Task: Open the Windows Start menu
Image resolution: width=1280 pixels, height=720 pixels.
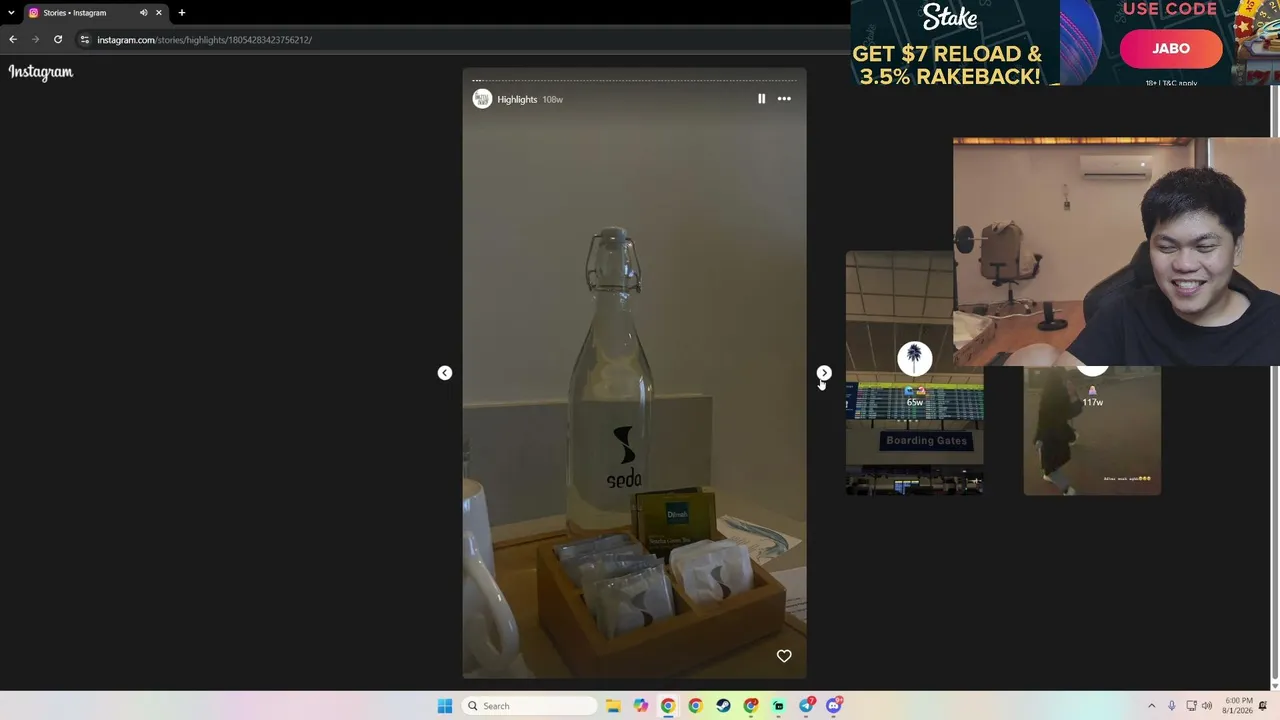Action: pos(445,706)
